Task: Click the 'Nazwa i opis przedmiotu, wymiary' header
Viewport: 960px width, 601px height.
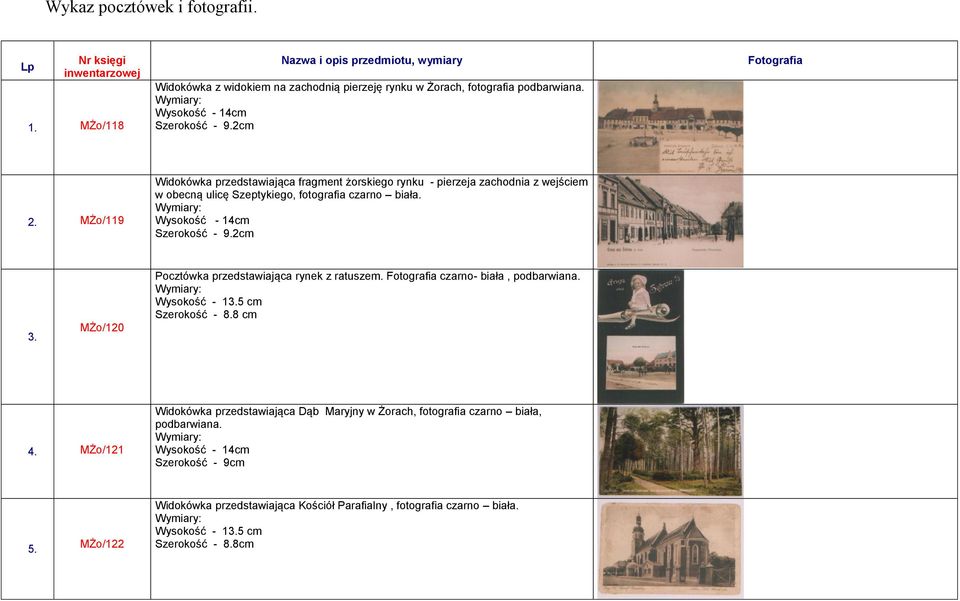Action: [372, 61]
